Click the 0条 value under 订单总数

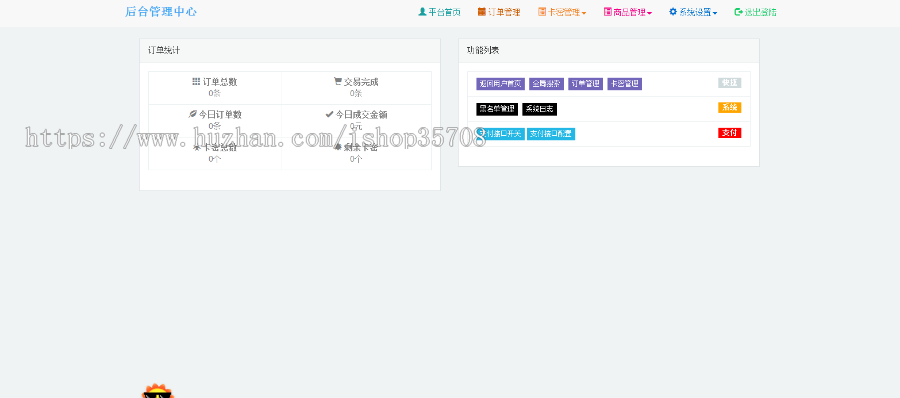[x=215, y=93]
